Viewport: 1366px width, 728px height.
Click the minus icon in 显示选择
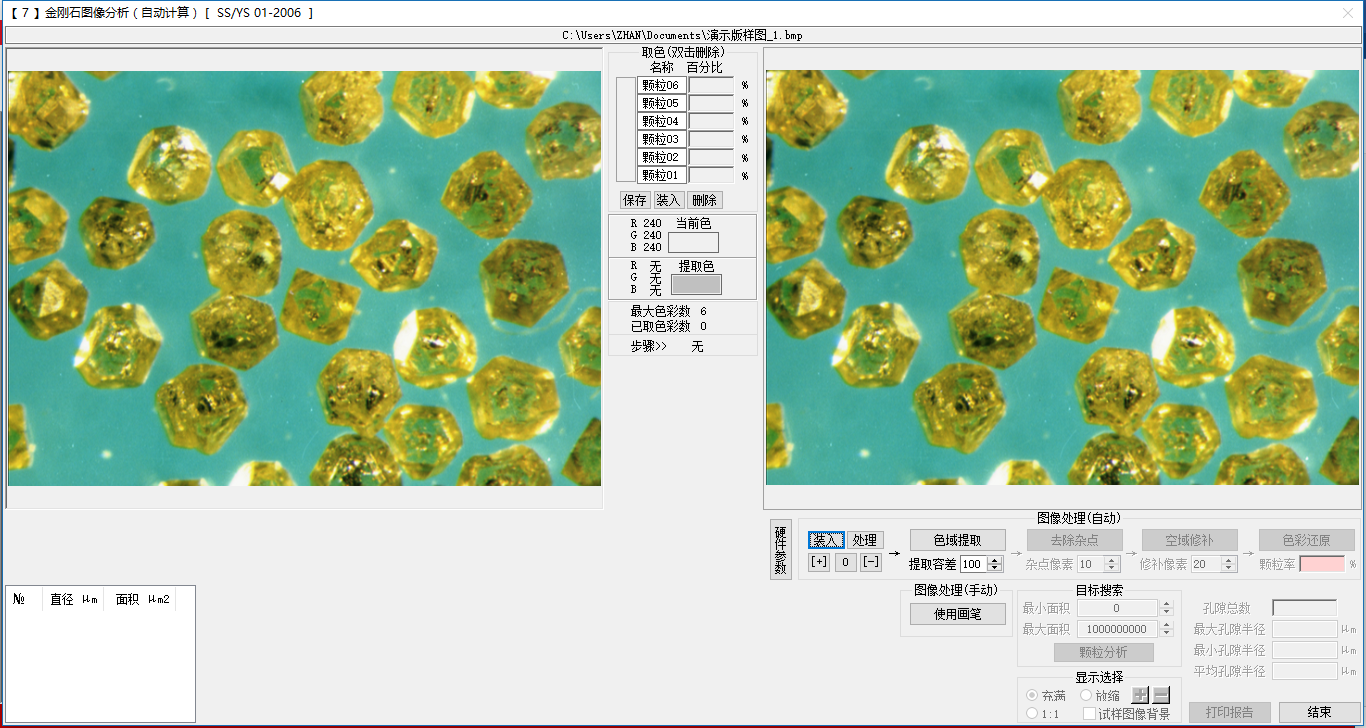[x=1161, y=695]
